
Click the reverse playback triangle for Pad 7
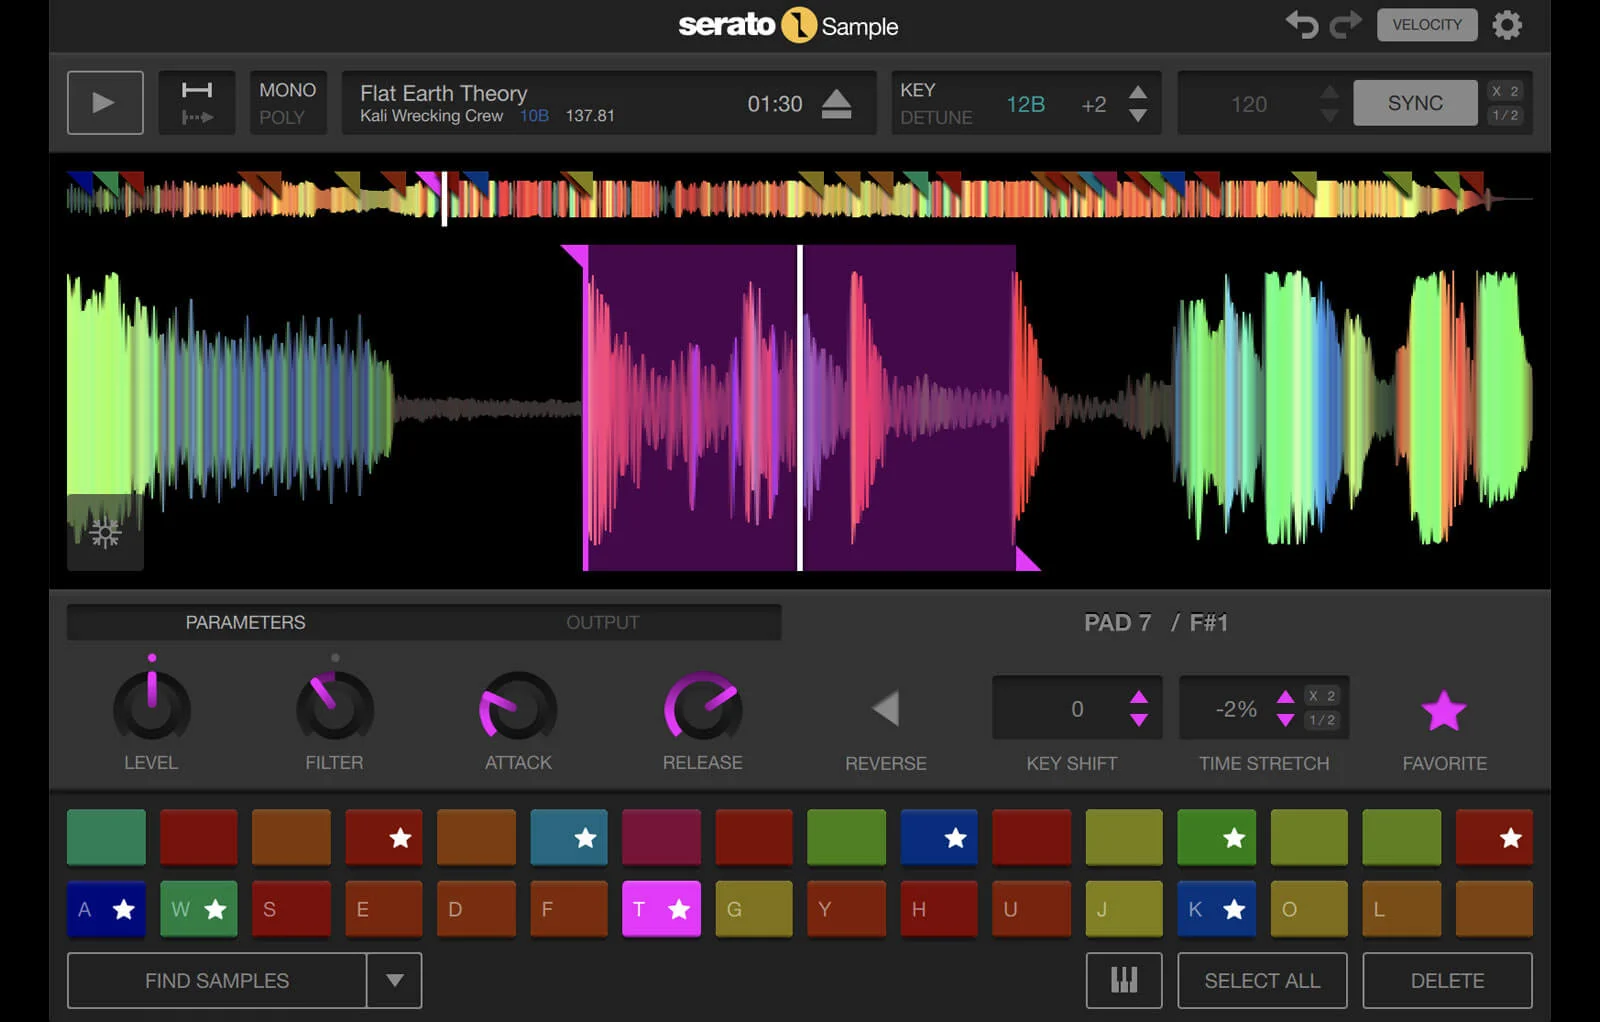(x=884, y=708)
